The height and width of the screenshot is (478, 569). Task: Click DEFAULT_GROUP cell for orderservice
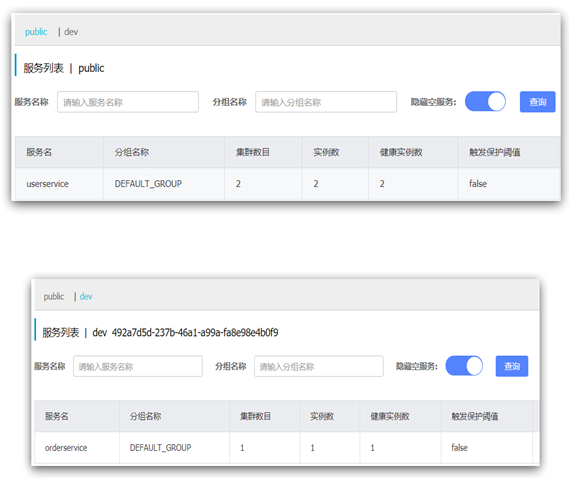[160, 448]
